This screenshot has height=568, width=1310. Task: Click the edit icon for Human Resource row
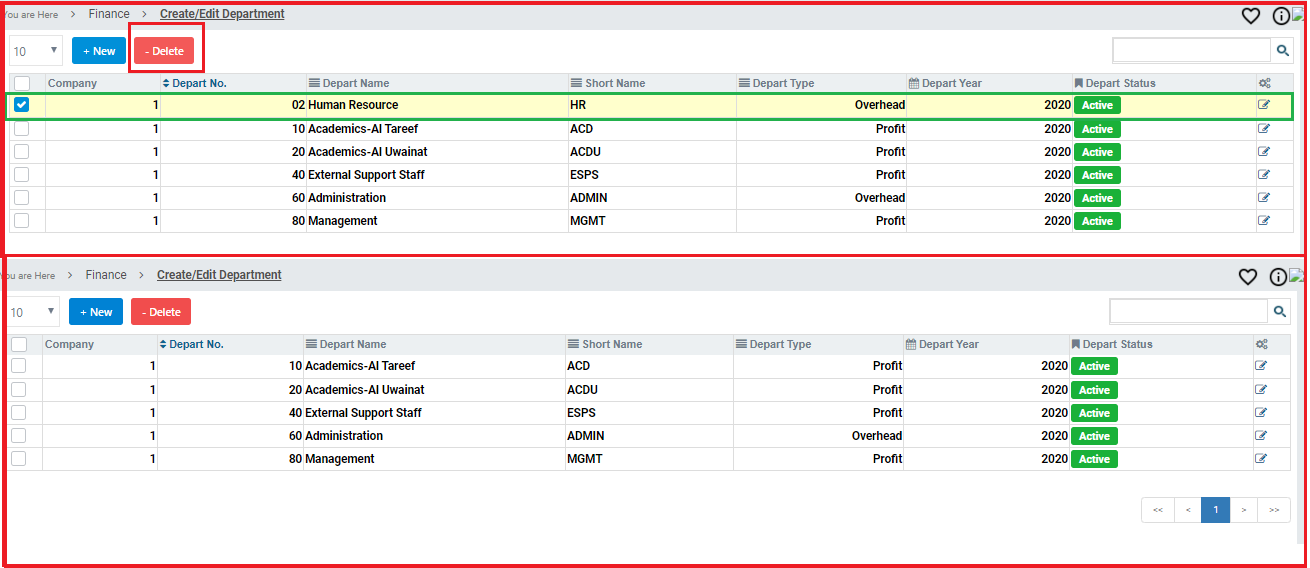(x=1264, y=105)
